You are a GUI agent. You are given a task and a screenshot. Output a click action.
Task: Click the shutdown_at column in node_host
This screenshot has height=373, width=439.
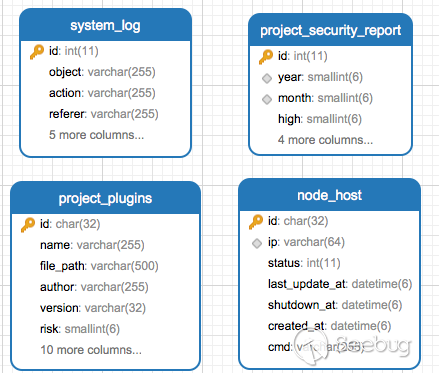[x=335, y=305]
